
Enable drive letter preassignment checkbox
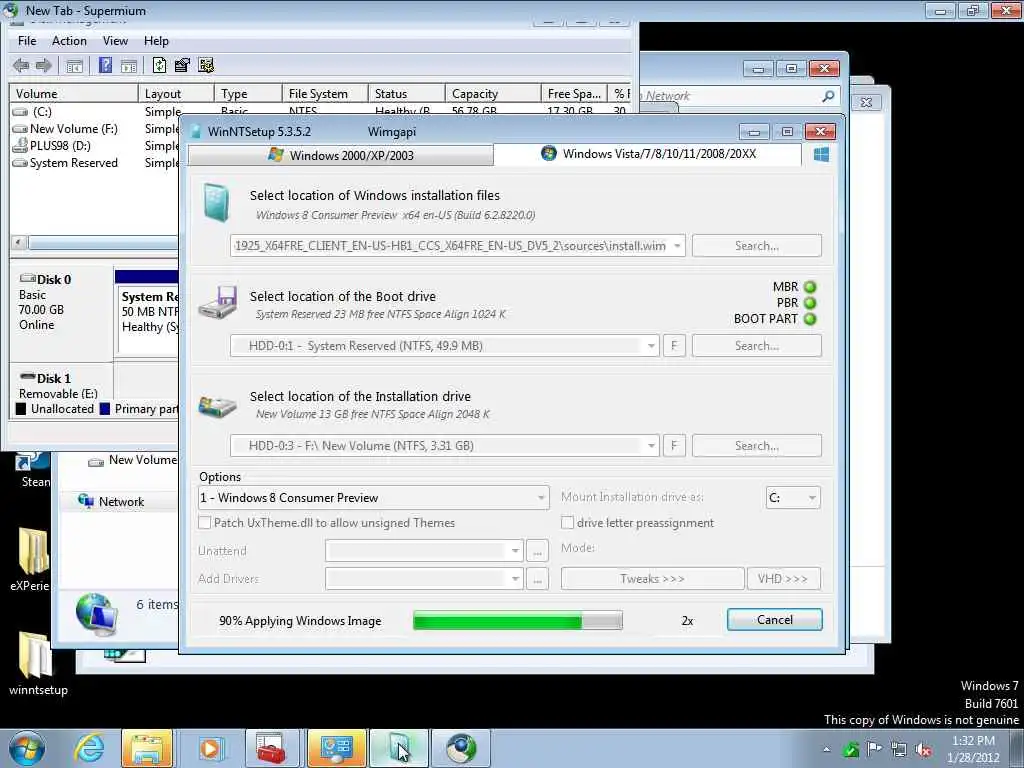pyautogui.click(x=568, y=523)
